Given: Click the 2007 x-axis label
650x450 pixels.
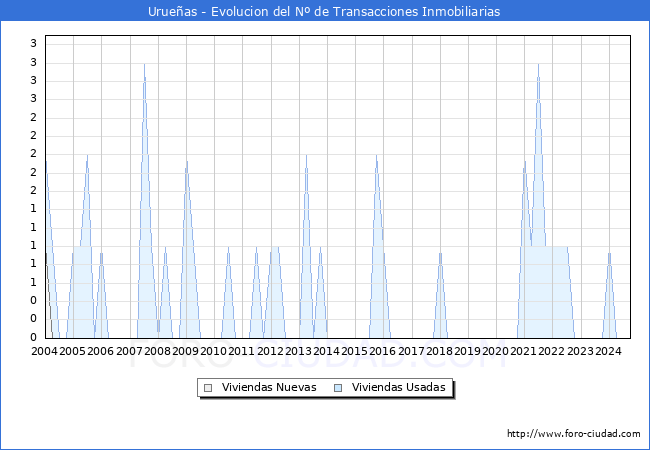Looking at the screenshot, I should [x=129, y=351].
